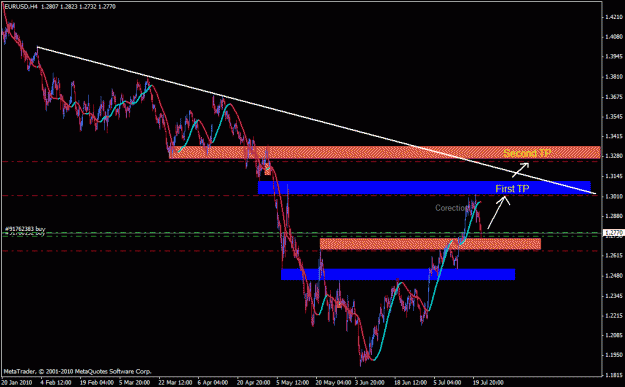Viewport: 625px width, 387px height.
Task: Click the '22 Mar 12:00' time axis label
Action: point(175,382)
